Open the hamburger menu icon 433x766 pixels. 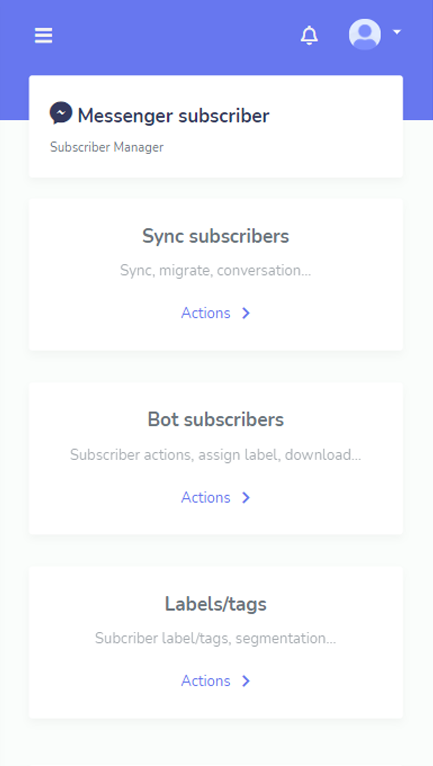43,36
